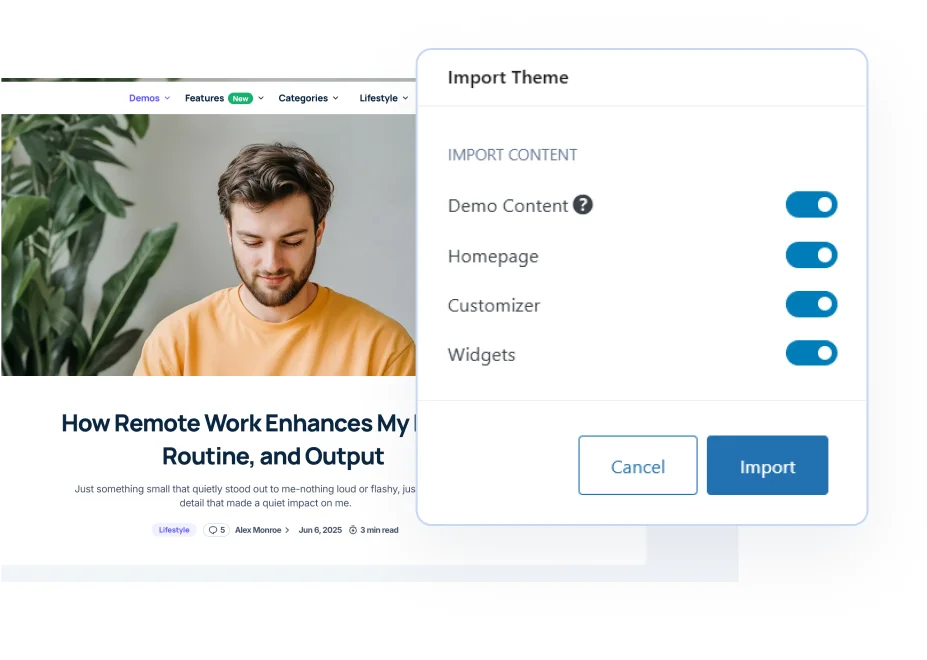Click the Cancel button

(638, 465)
